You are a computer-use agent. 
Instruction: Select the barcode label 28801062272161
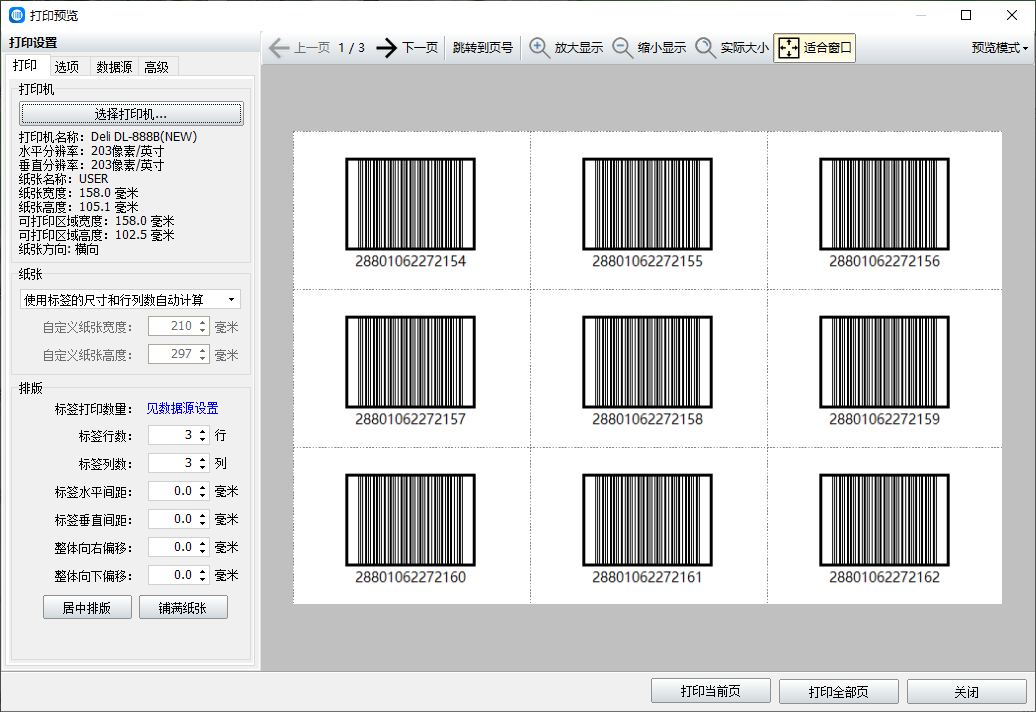[648, 526]
